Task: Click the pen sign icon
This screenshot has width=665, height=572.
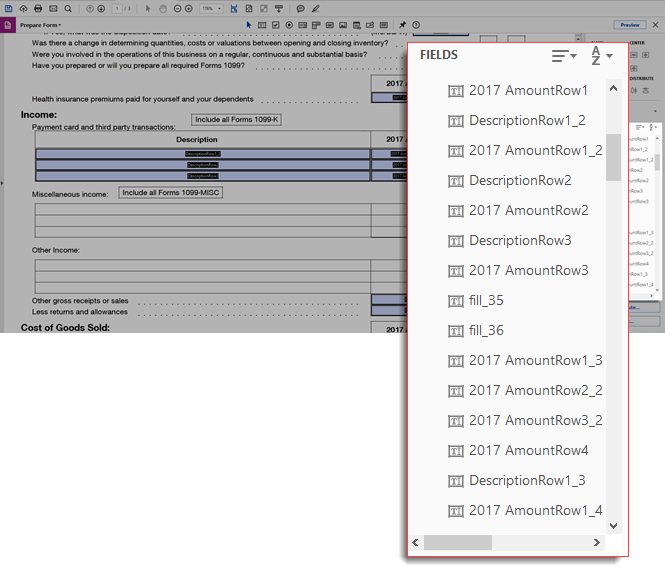Action: tap(316, 8)
